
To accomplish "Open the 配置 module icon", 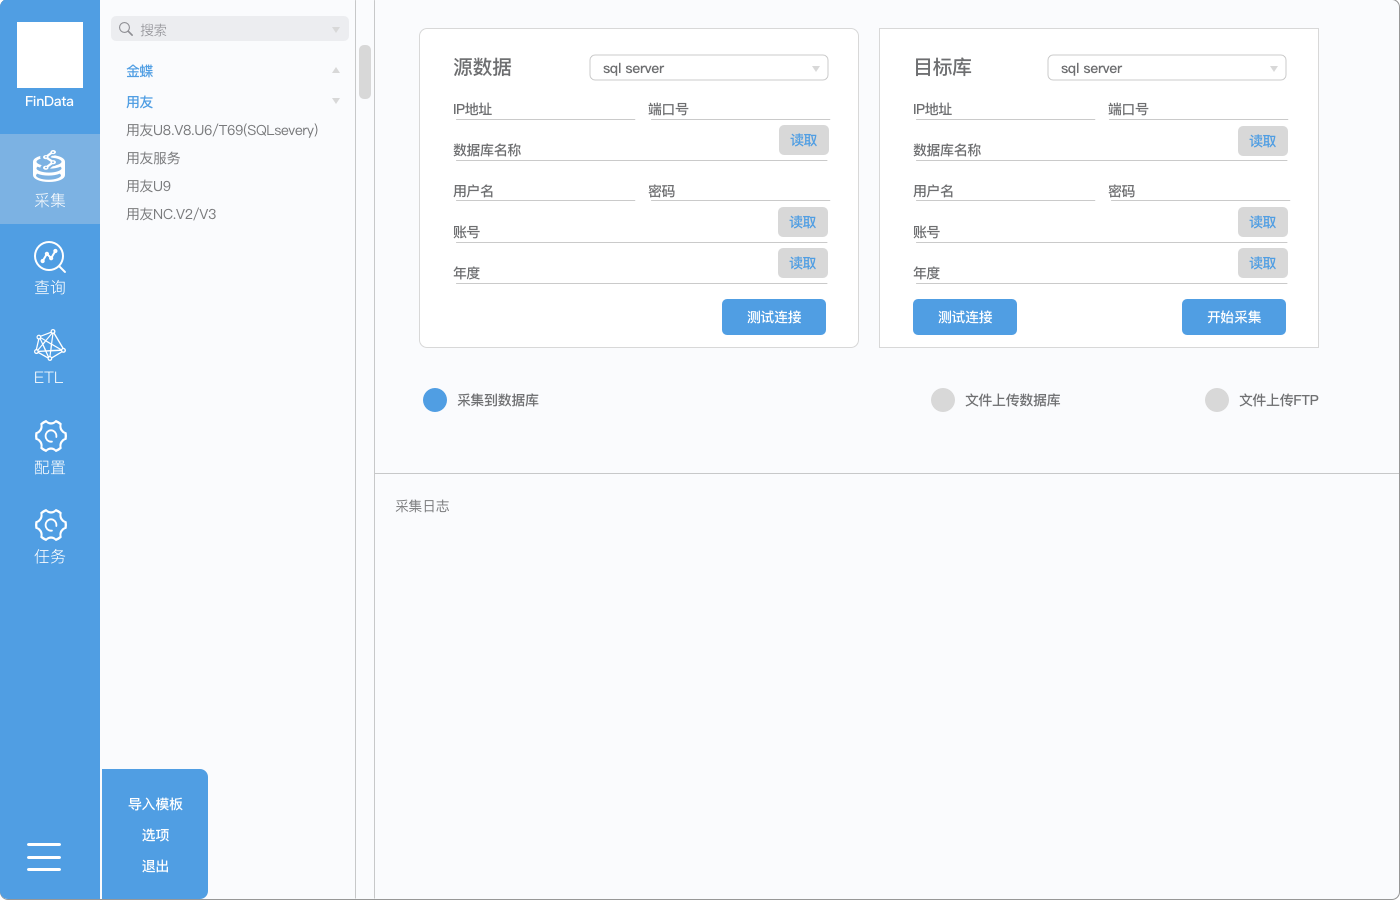I will [x=49, y=446].
